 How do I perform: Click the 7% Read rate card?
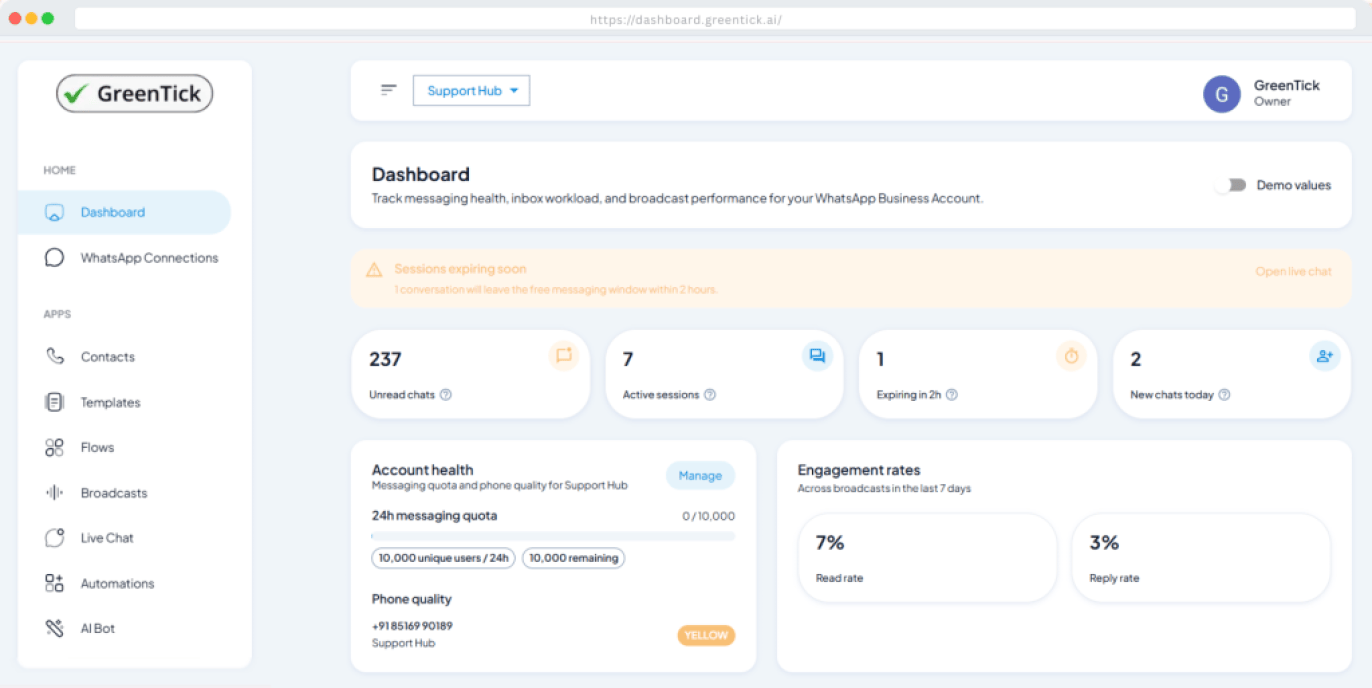927,558
